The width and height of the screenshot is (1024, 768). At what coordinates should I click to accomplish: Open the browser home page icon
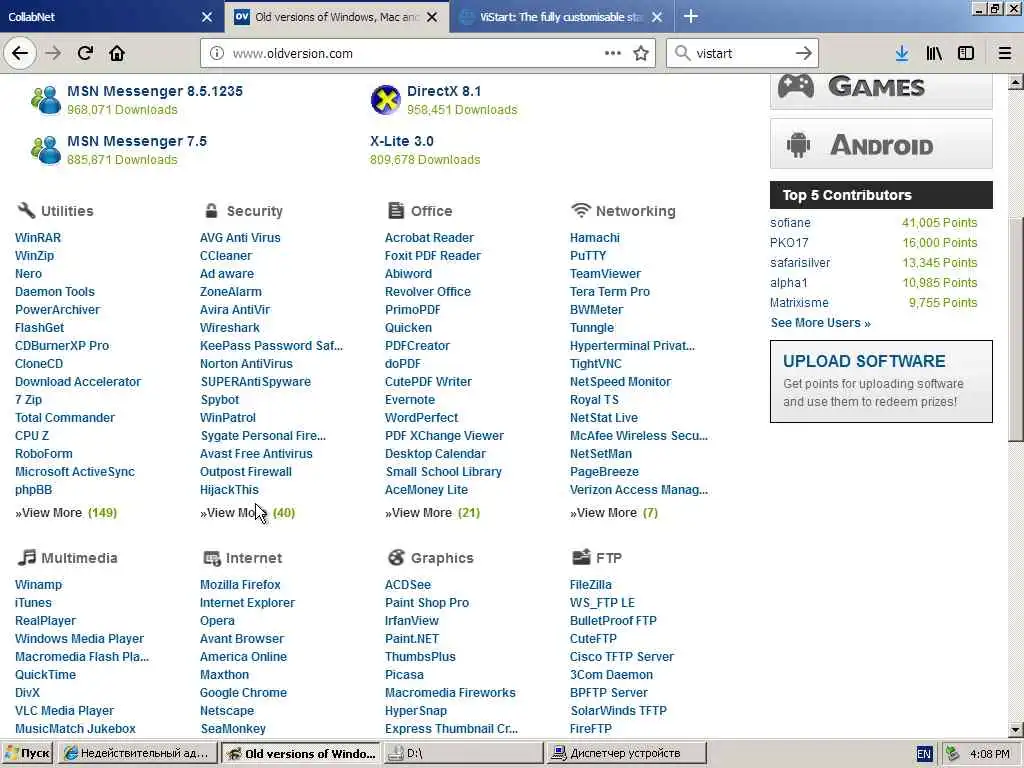coord(117,53)
